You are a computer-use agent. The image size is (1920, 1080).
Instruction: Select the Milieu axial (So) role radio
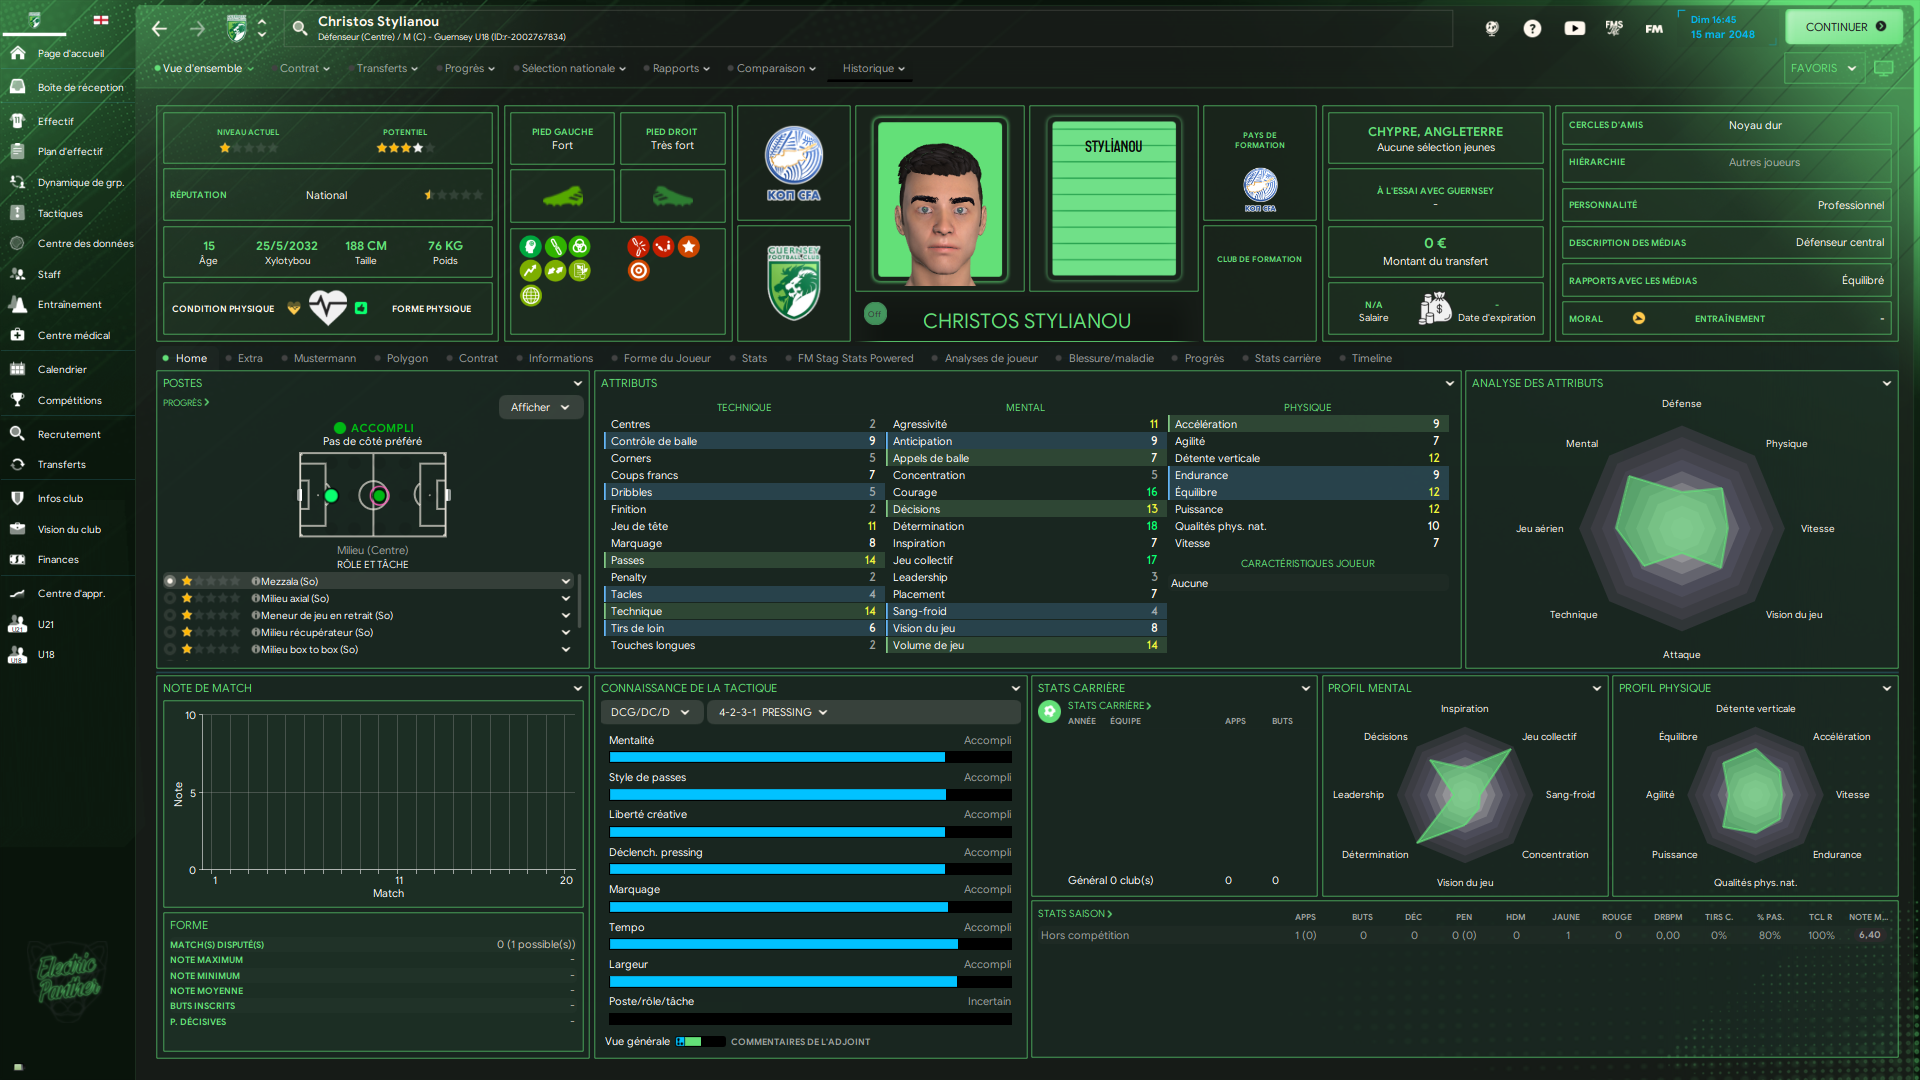170,598
